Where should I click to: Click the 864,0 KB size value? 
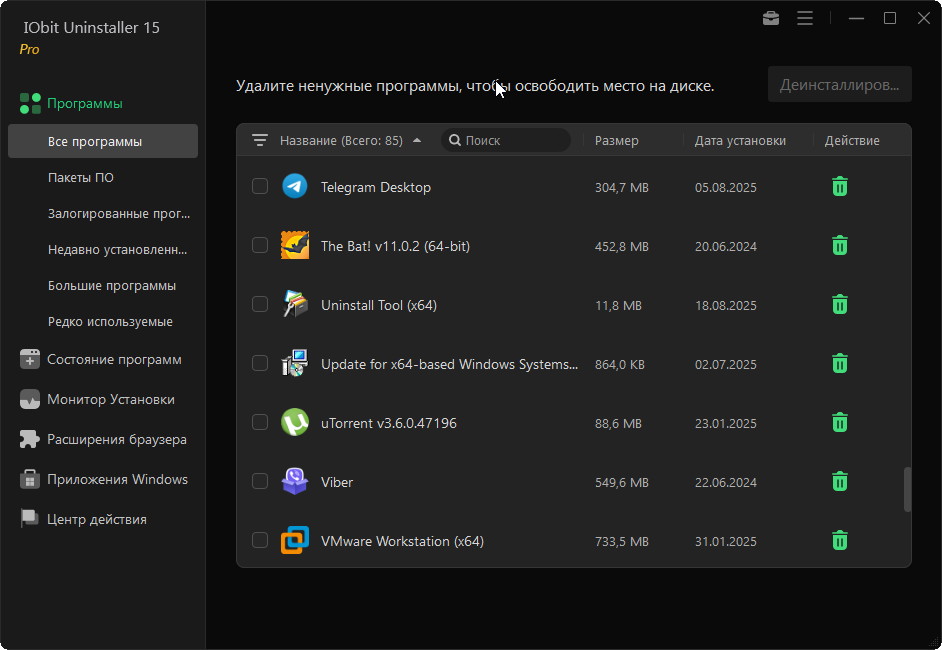(619, 365)
